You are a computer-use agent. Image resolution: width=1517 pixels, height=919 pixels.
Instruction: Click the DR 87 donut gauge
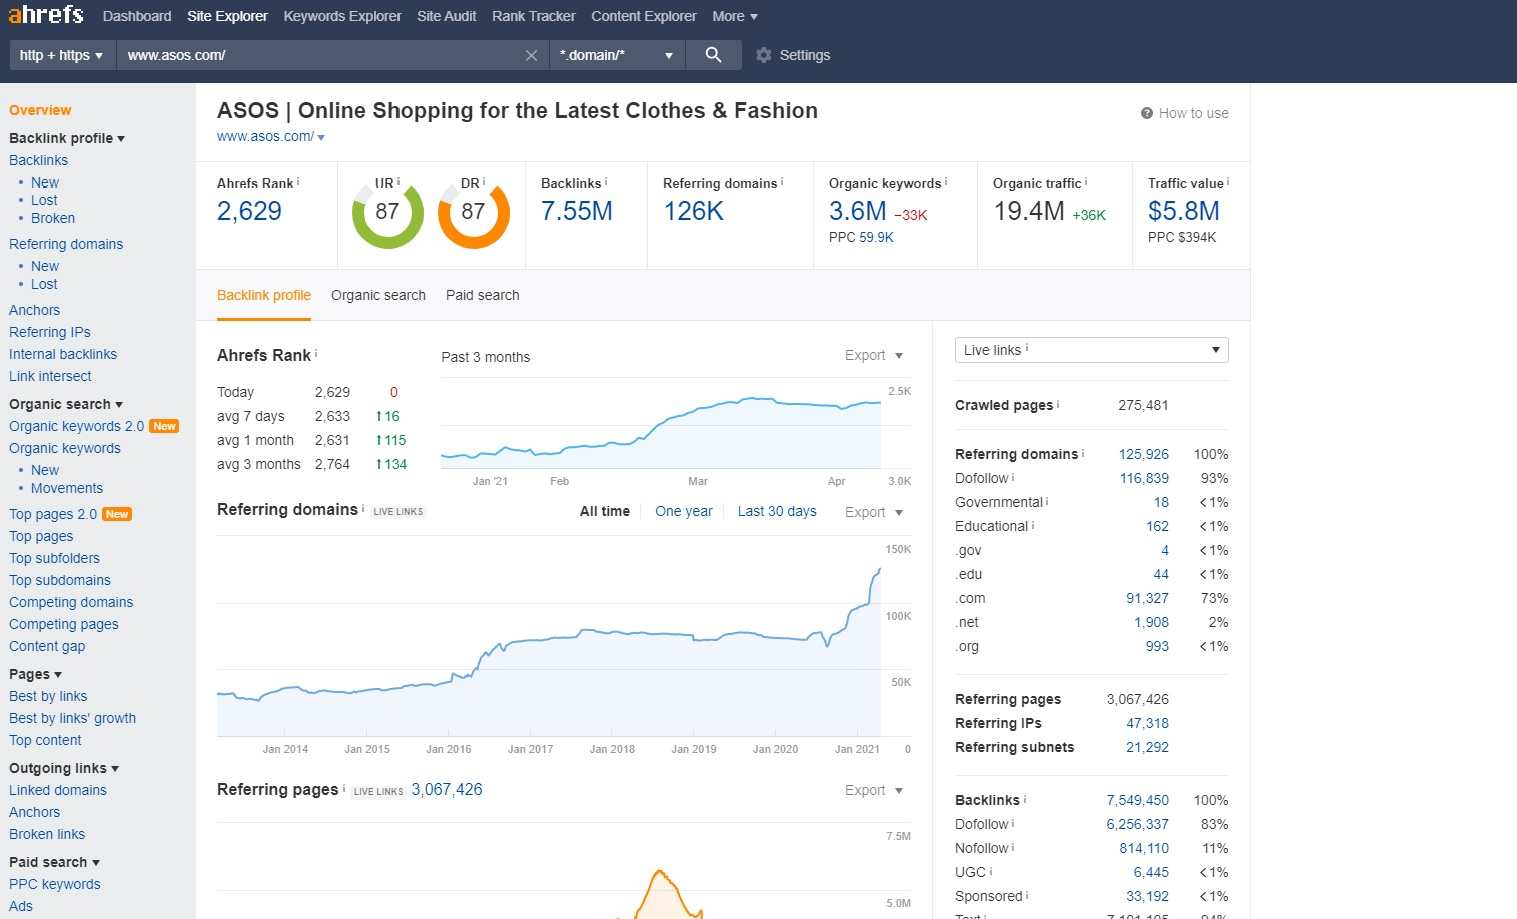[473, 212]
